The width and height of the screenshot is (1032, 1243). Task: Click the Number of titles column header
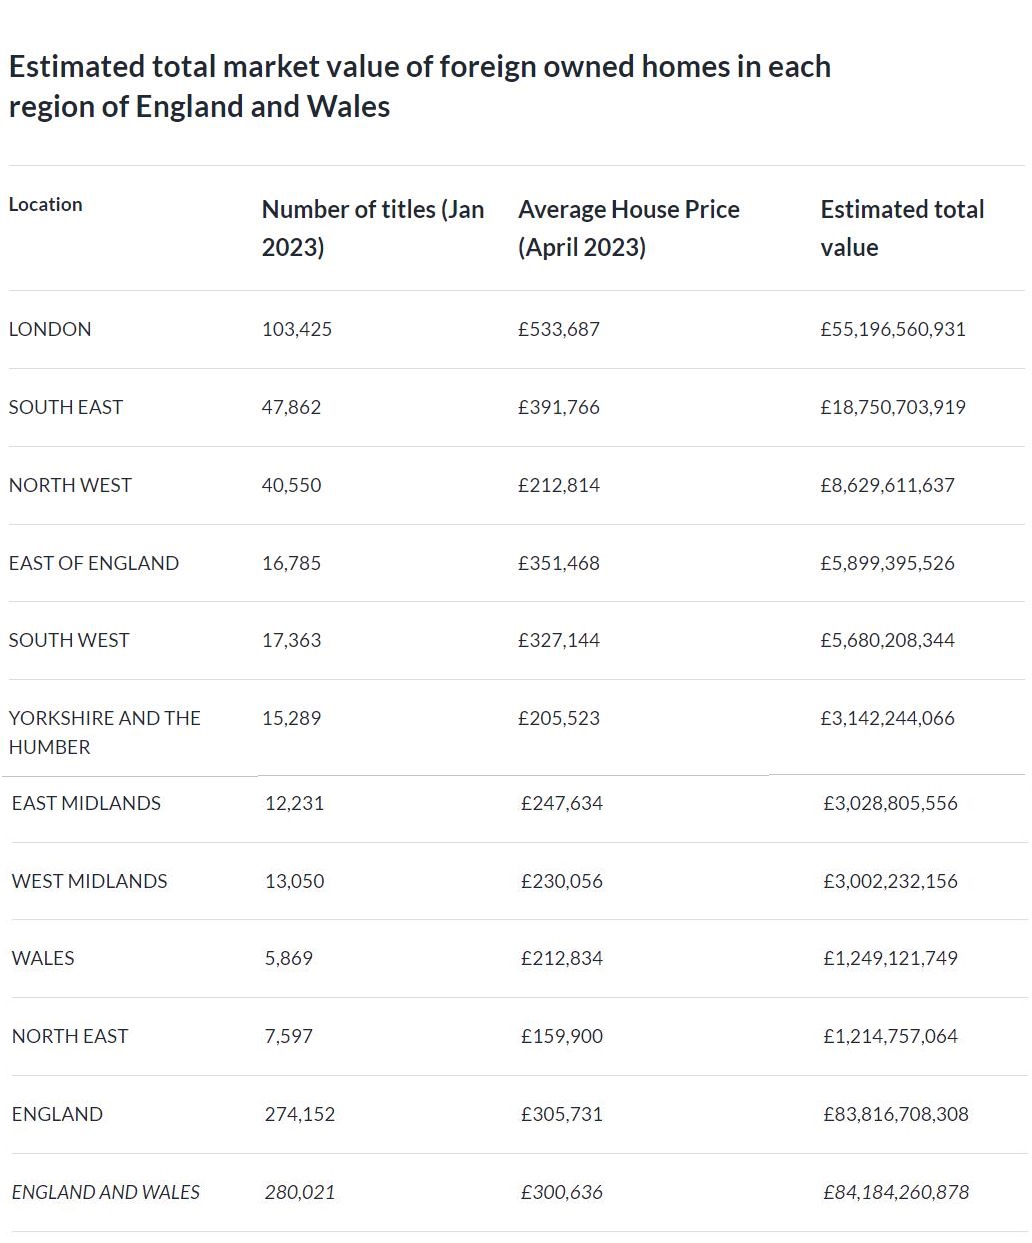[373, 228]
